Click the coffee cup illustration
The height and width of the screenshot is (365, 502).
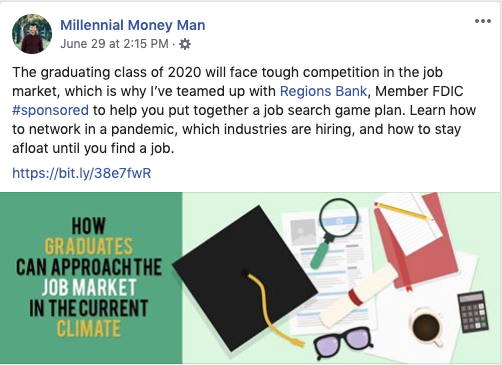427,327
